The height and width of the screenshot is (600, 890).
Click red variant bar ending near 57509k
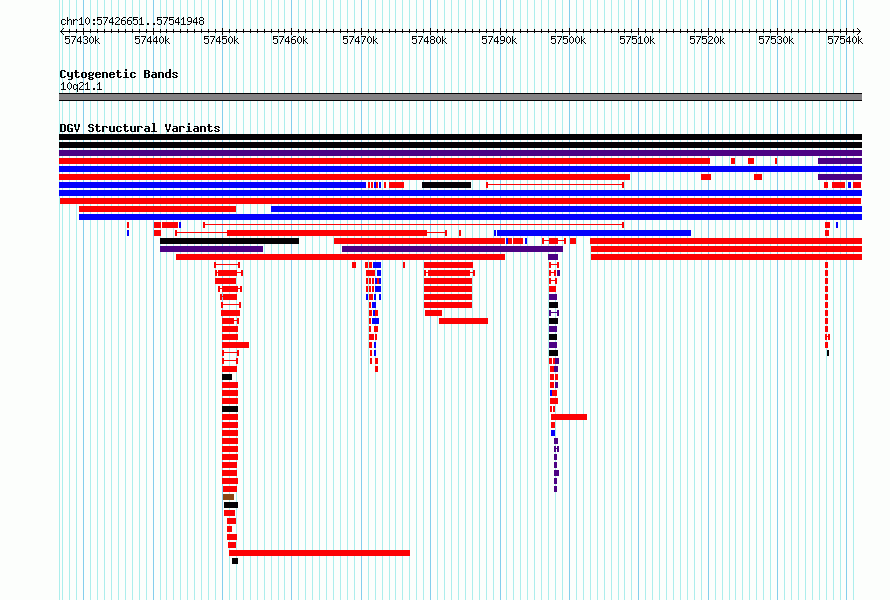tap(345, 177)
